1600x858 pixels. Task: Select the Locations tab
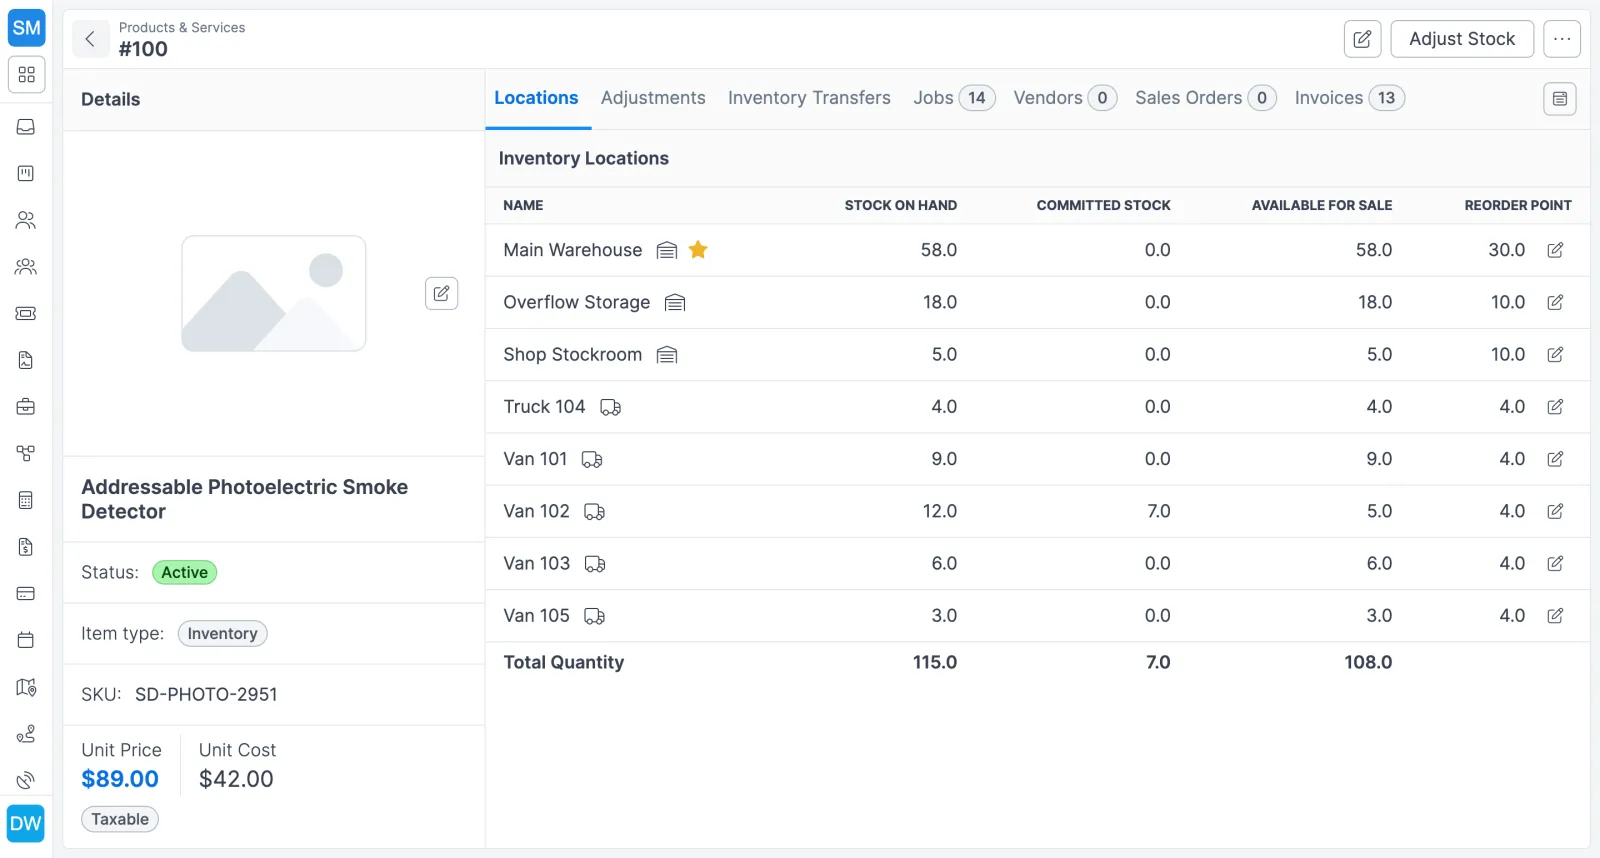coord(536,98)
